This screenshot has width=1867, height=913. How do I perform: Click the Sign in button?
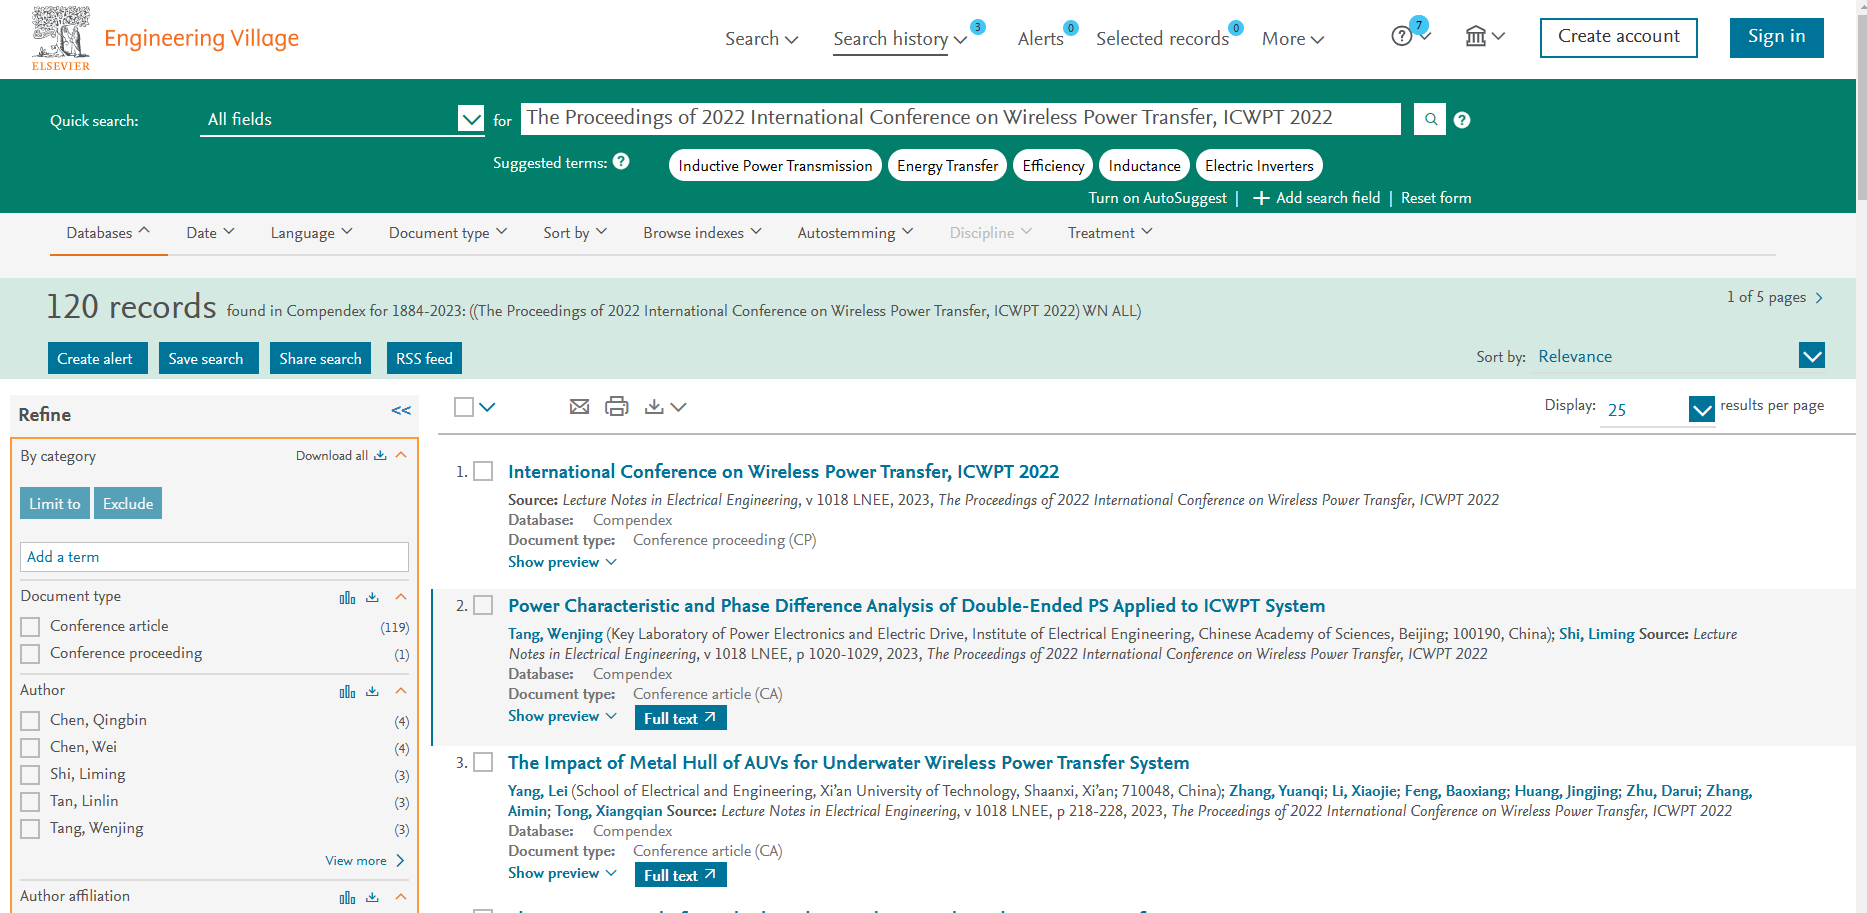coord(1776,37)
